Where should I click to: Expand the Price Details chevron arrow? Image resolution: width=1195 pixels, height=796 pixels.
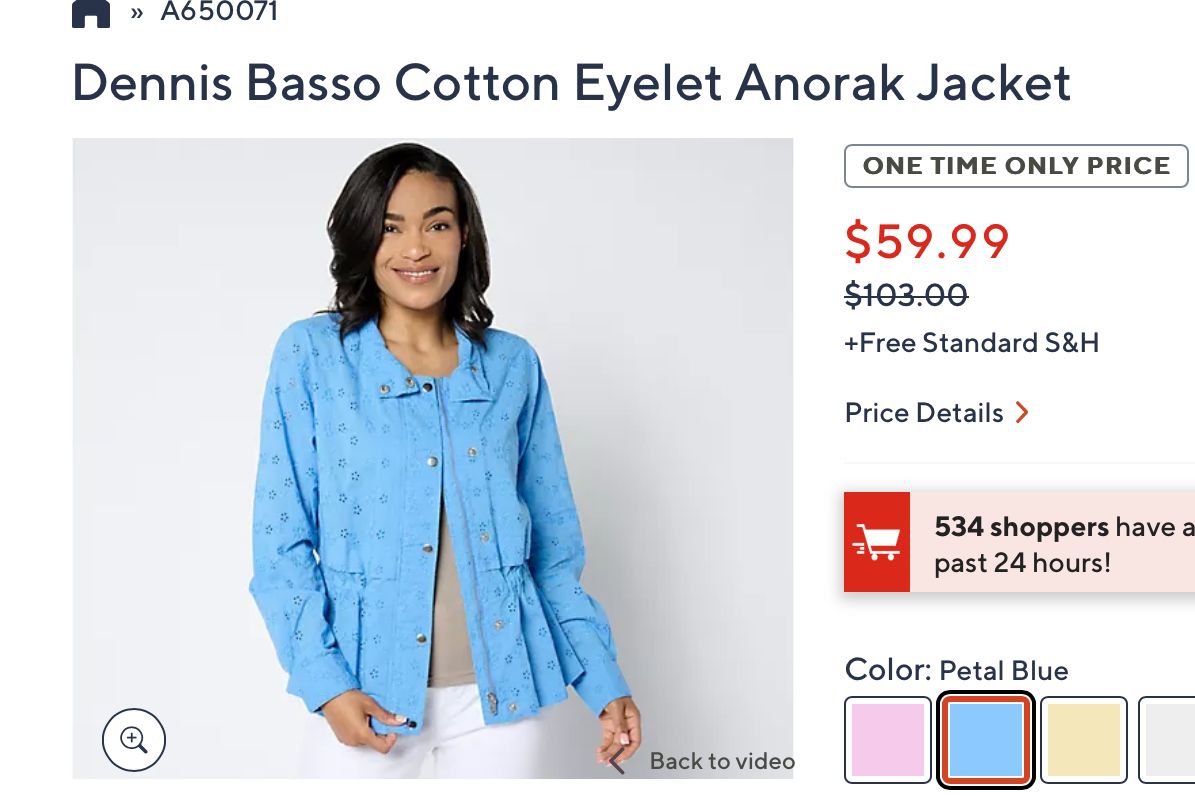(x=1022, y=412)
